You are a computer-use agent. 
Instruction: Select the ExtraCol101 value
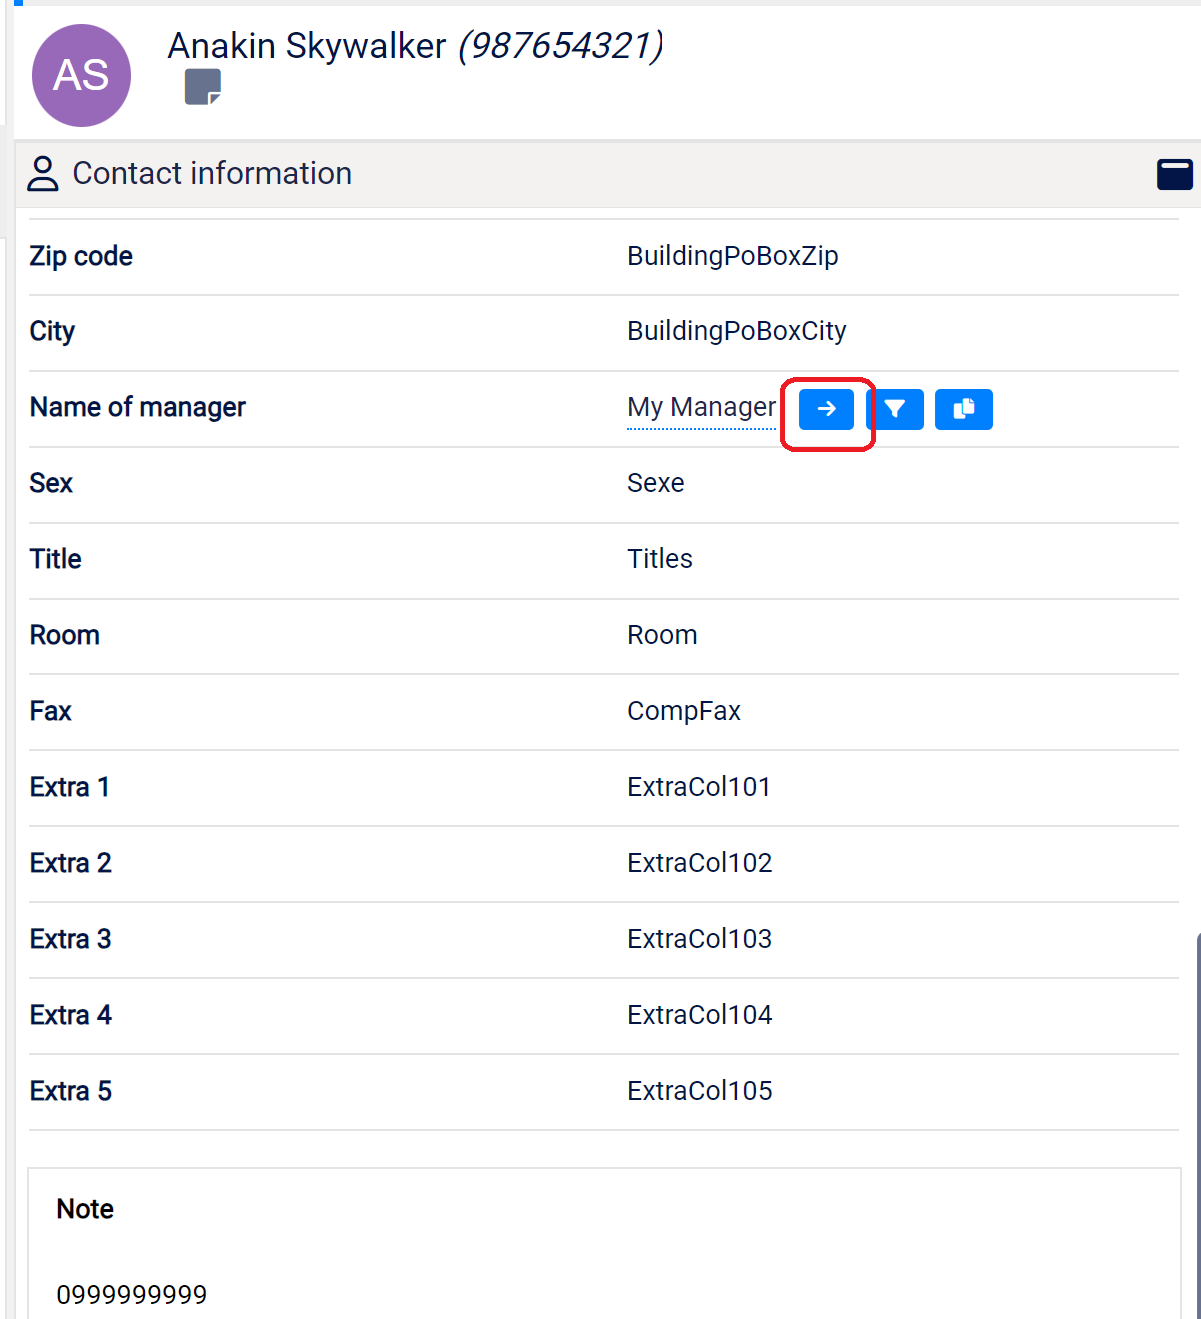pyautogui.click(x=698, y=787)
